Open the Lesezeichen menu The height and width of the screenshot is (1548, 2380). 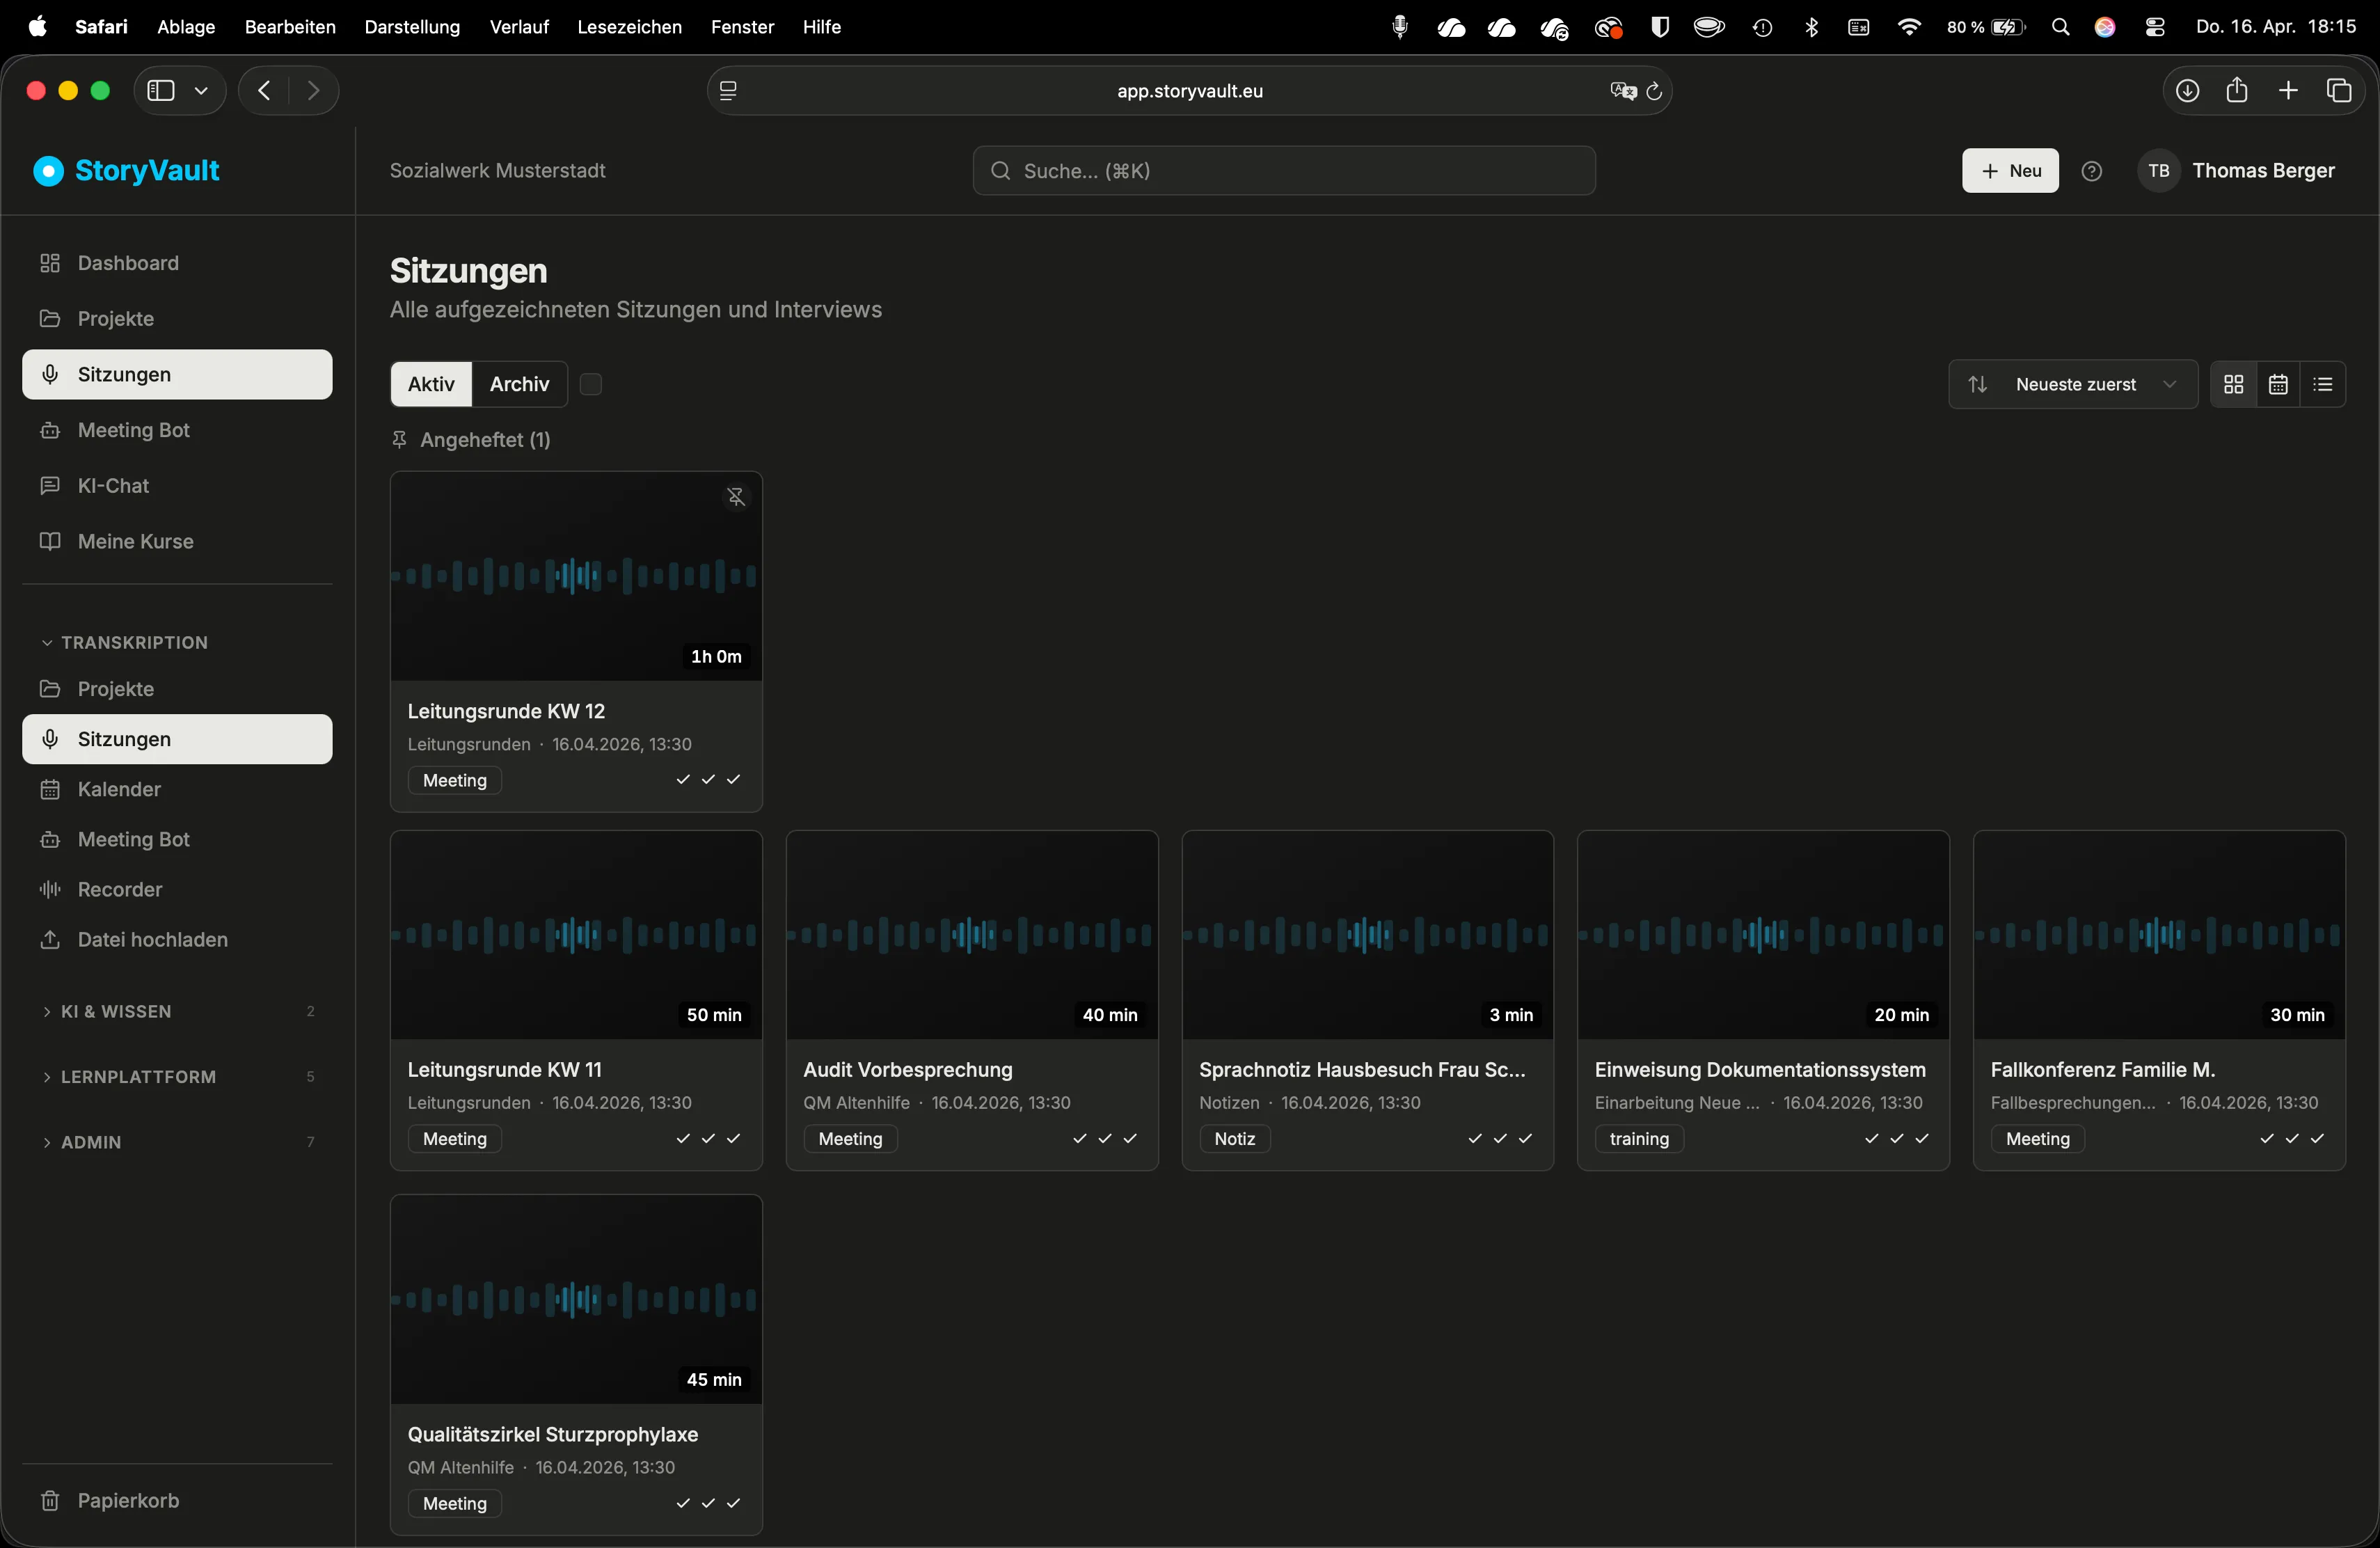click(x=629, y=27)
